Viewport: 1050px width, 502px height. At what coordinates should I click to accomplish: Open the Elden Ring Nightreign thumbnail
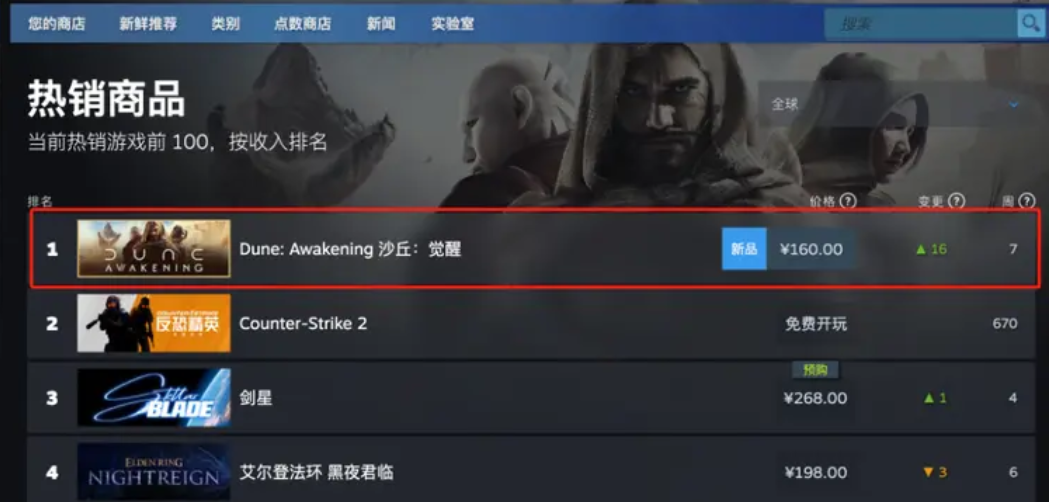(154, 472)
